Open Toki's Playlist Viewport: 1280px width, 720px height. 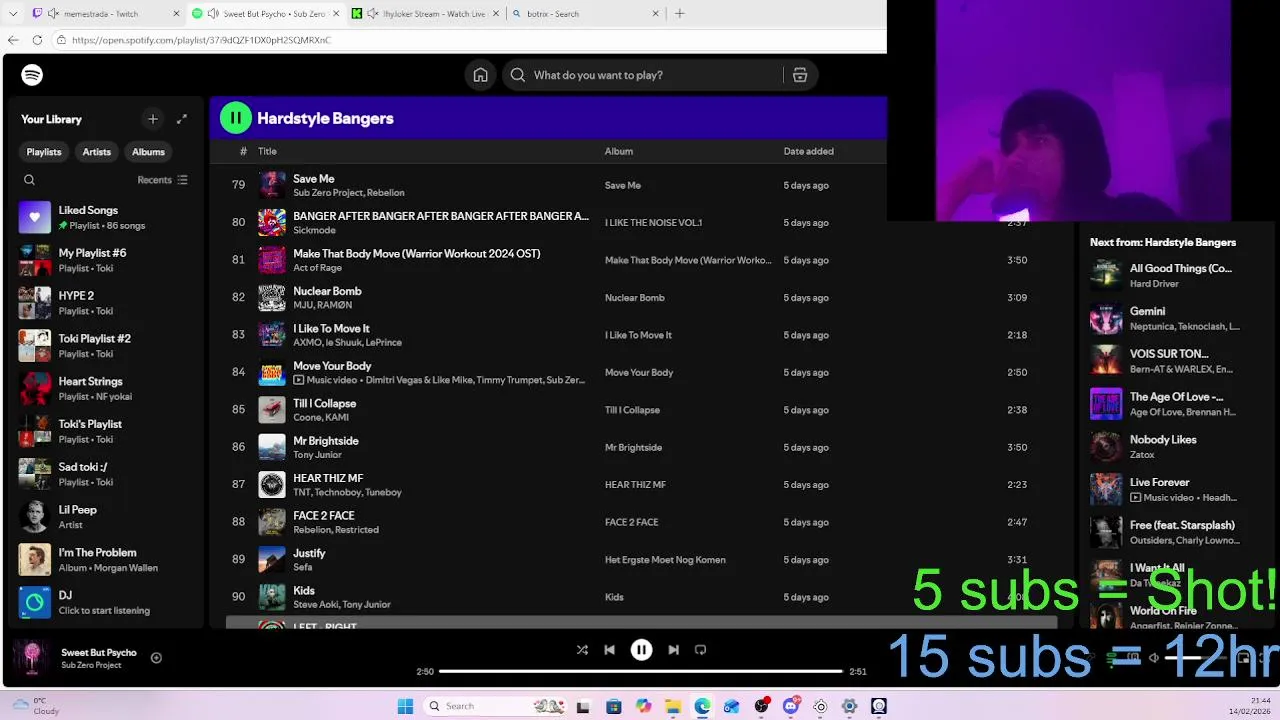[105, 431]
